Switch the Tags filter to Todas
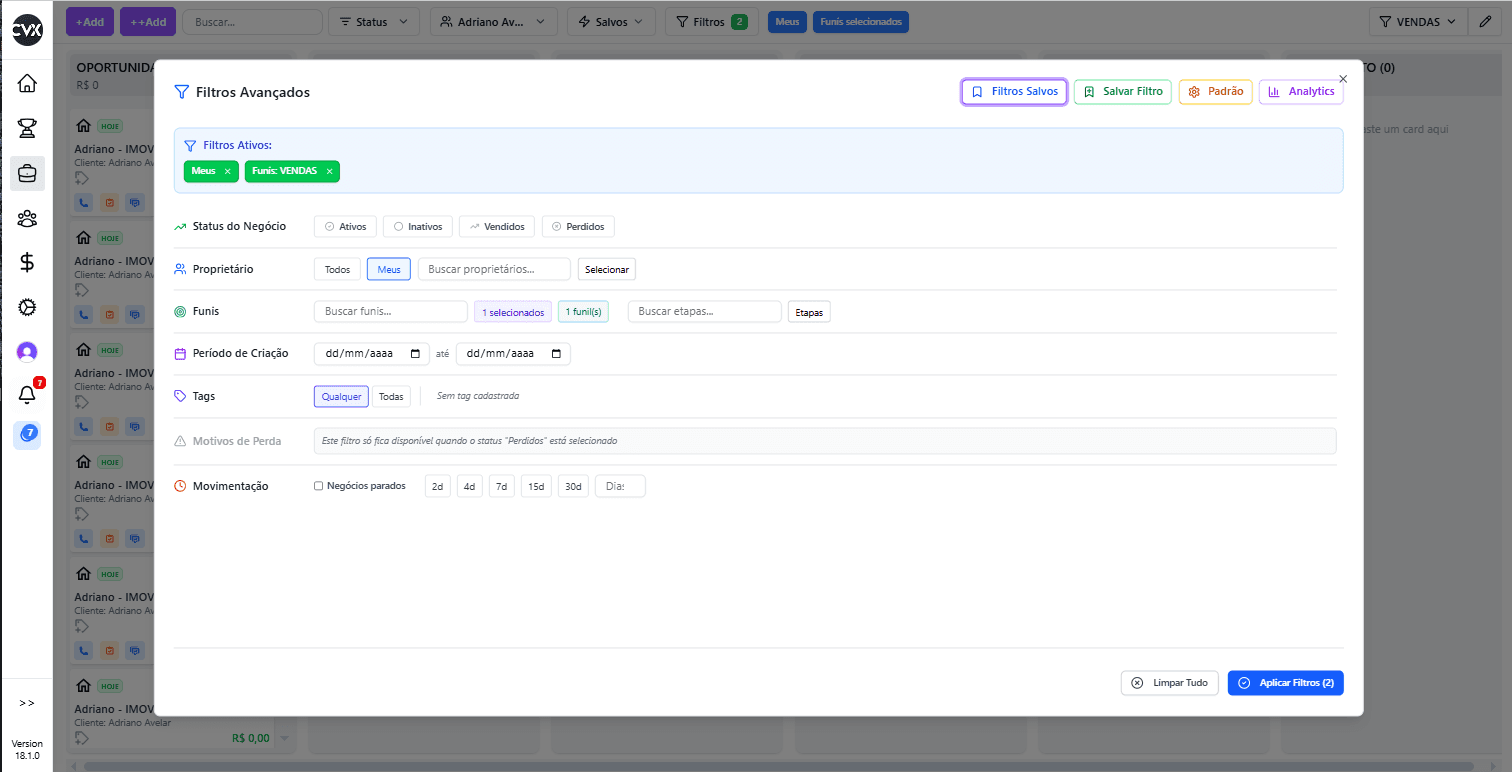 pos(391,396)
